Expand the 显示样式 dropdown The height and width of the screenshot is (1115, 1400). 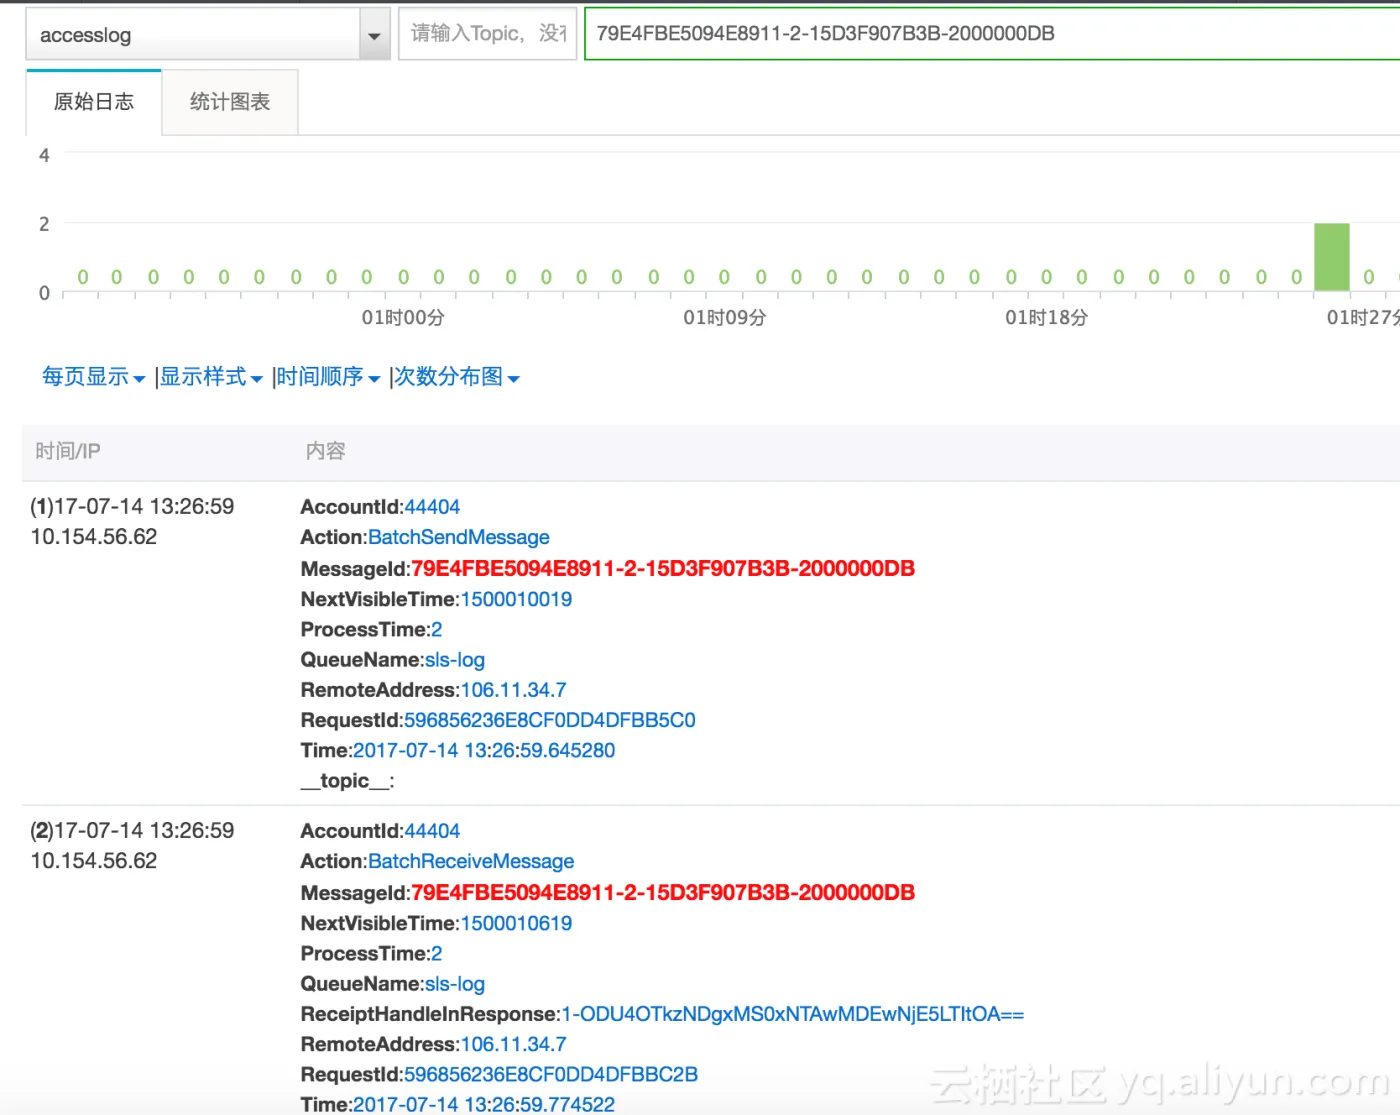coord(211,377)
